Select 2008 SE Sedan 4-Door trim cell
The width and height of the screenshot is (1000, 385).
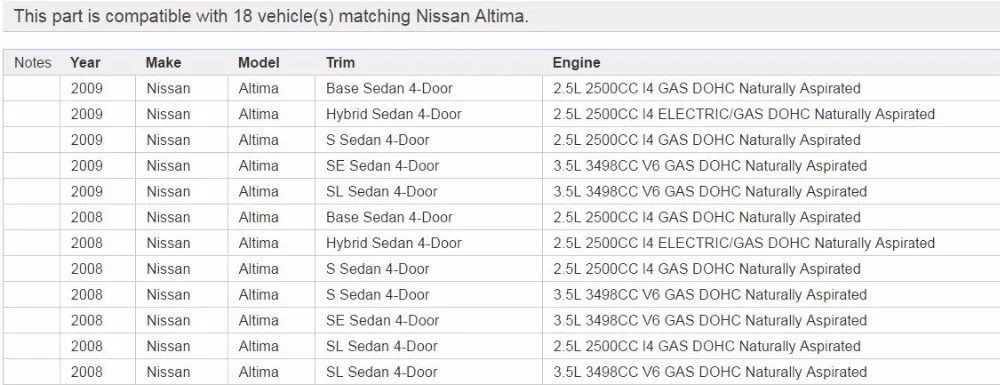[429, 320]
